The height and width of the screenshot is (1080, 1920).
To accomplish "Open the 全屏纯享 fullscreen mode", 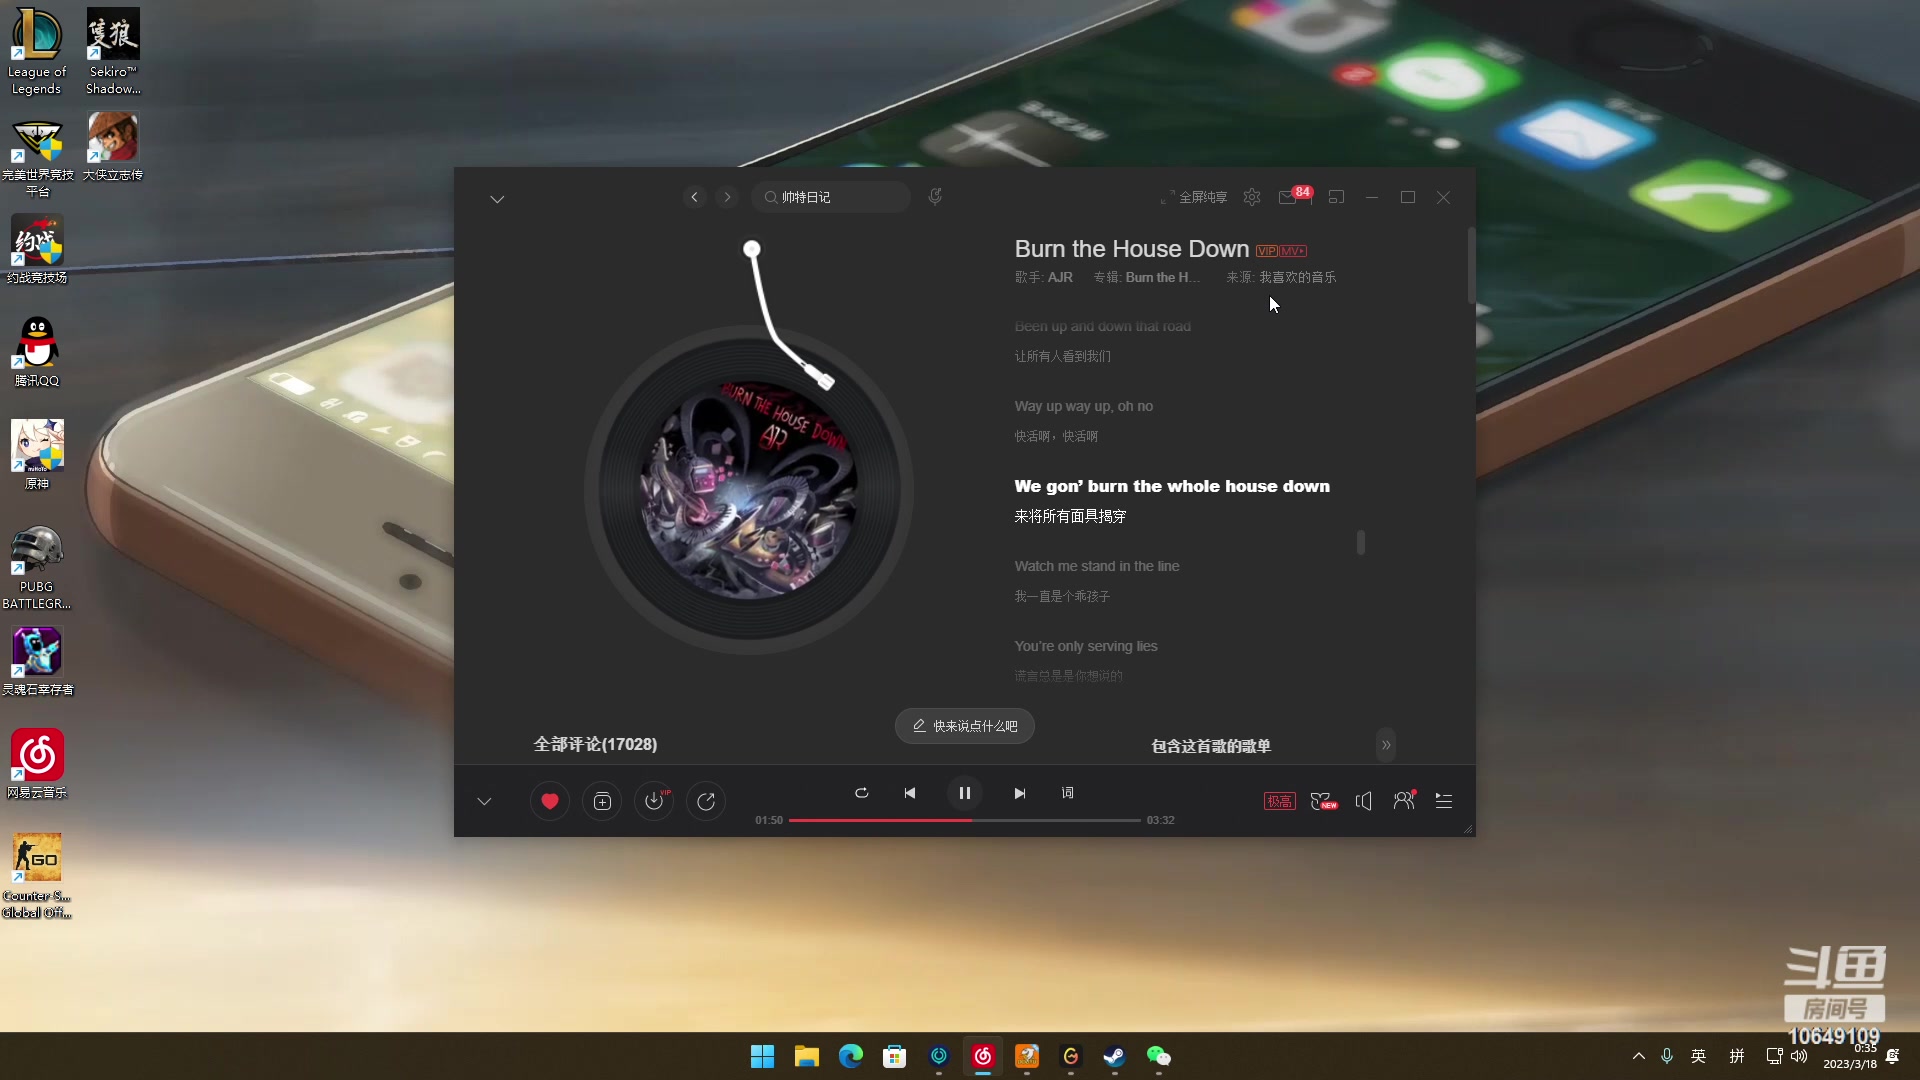I will click(x=1194, y=197).
